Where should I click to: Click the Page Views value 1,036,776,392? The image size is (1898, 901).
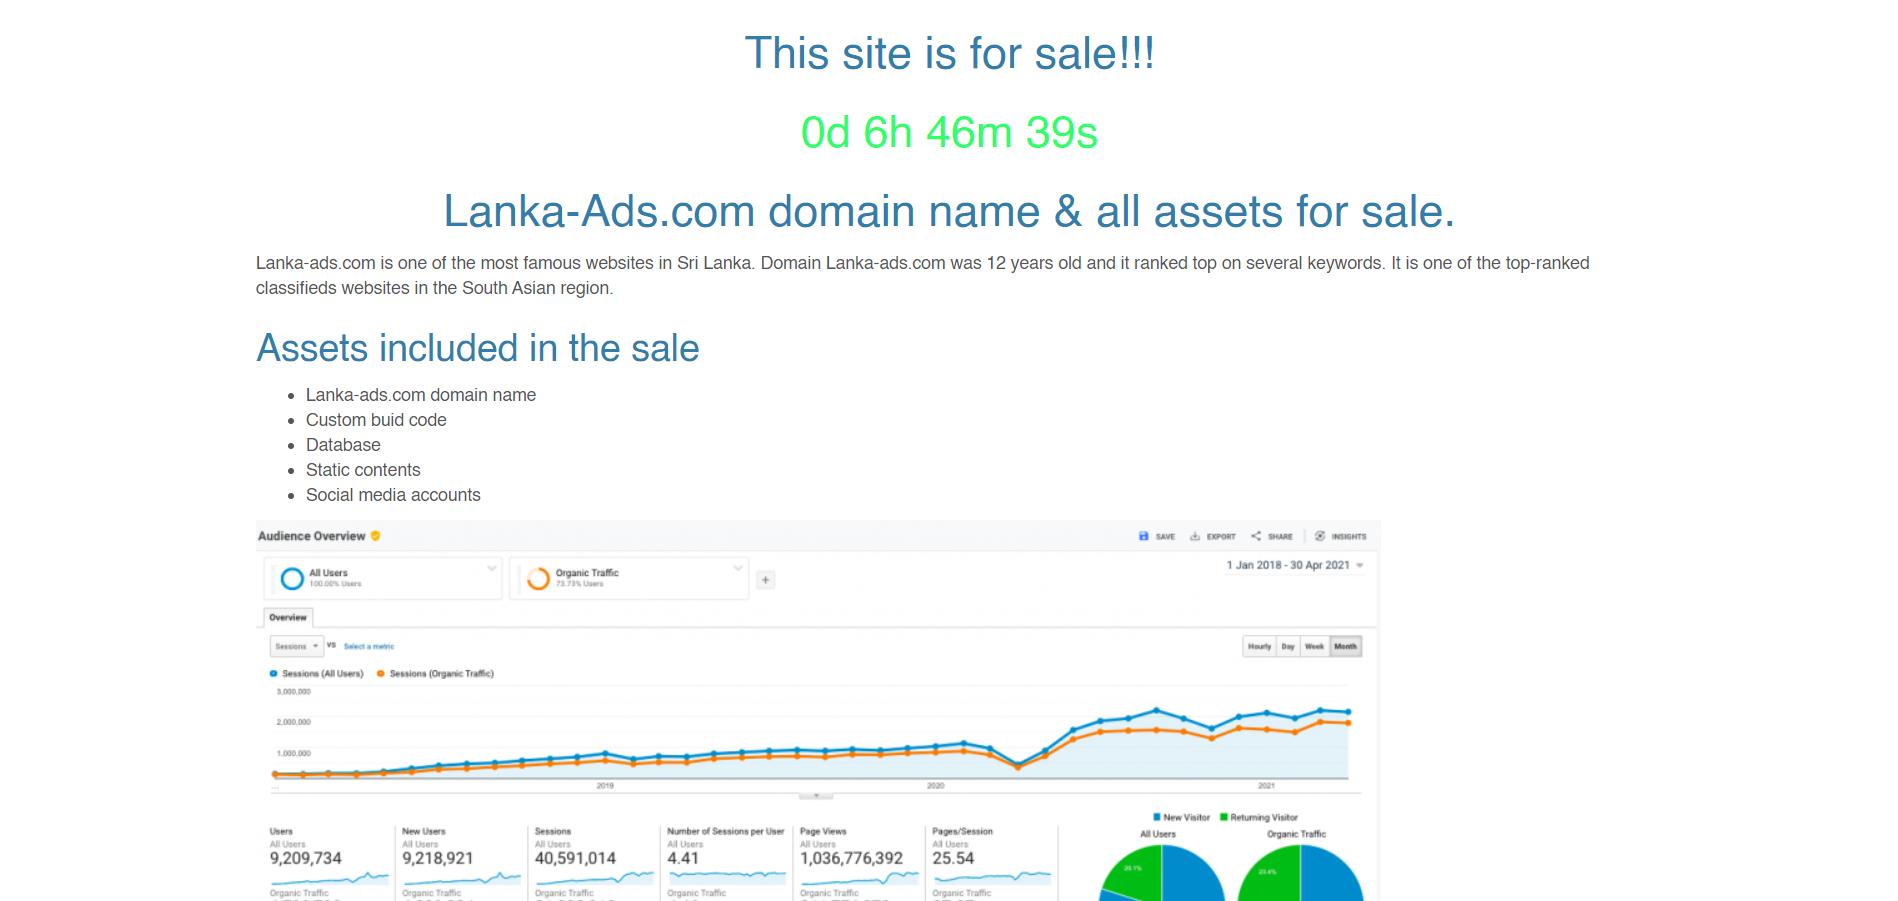tap(851, 858)
